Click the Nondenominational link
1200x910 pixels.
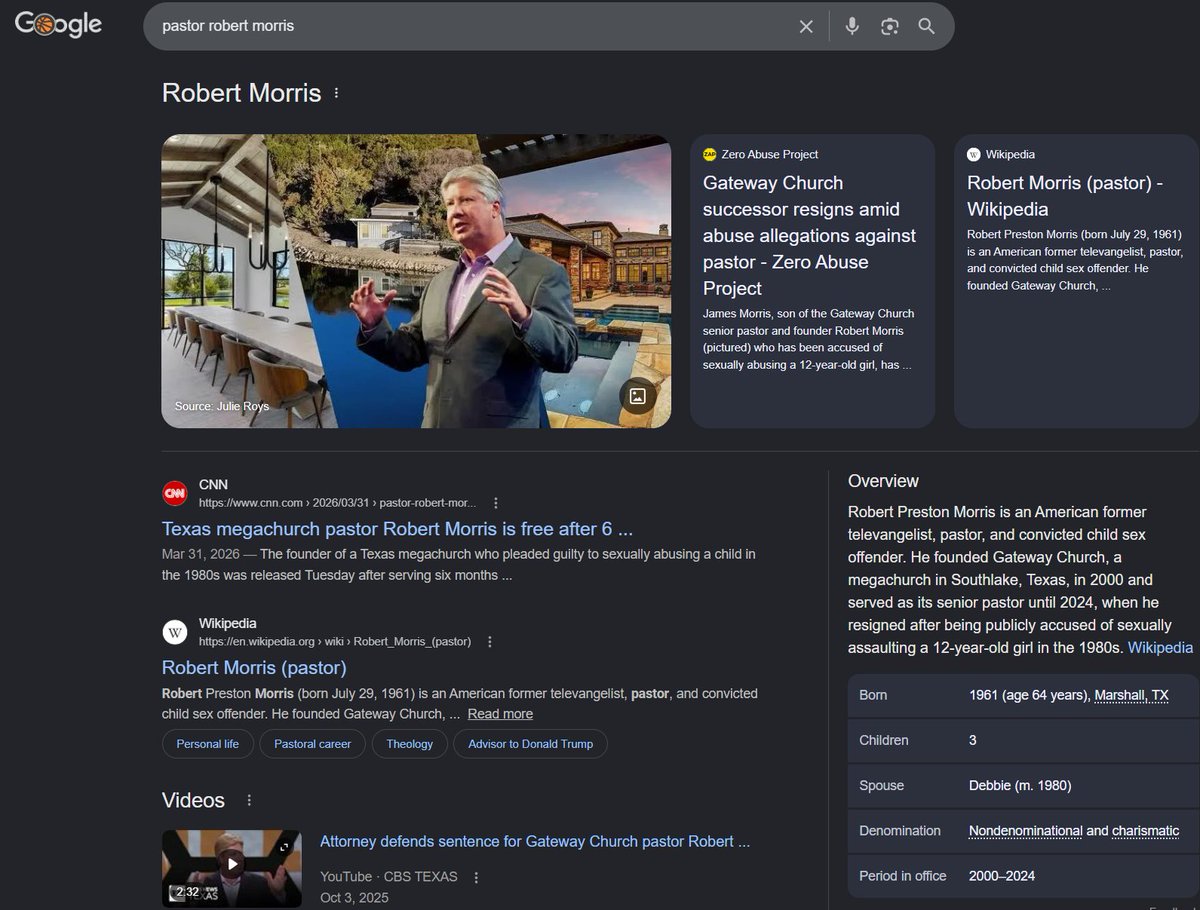[1026, 831]
